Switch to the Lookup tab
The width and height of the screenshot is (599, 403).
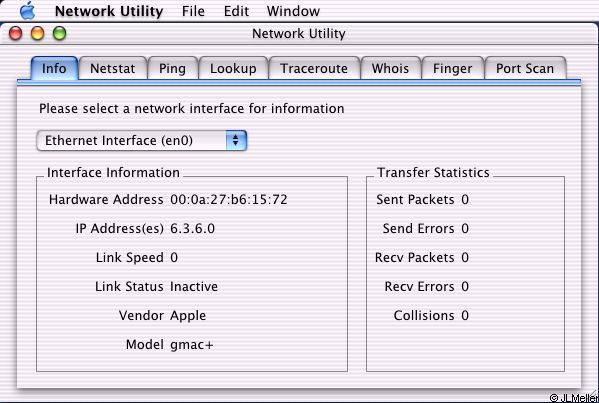pos(233,68)
